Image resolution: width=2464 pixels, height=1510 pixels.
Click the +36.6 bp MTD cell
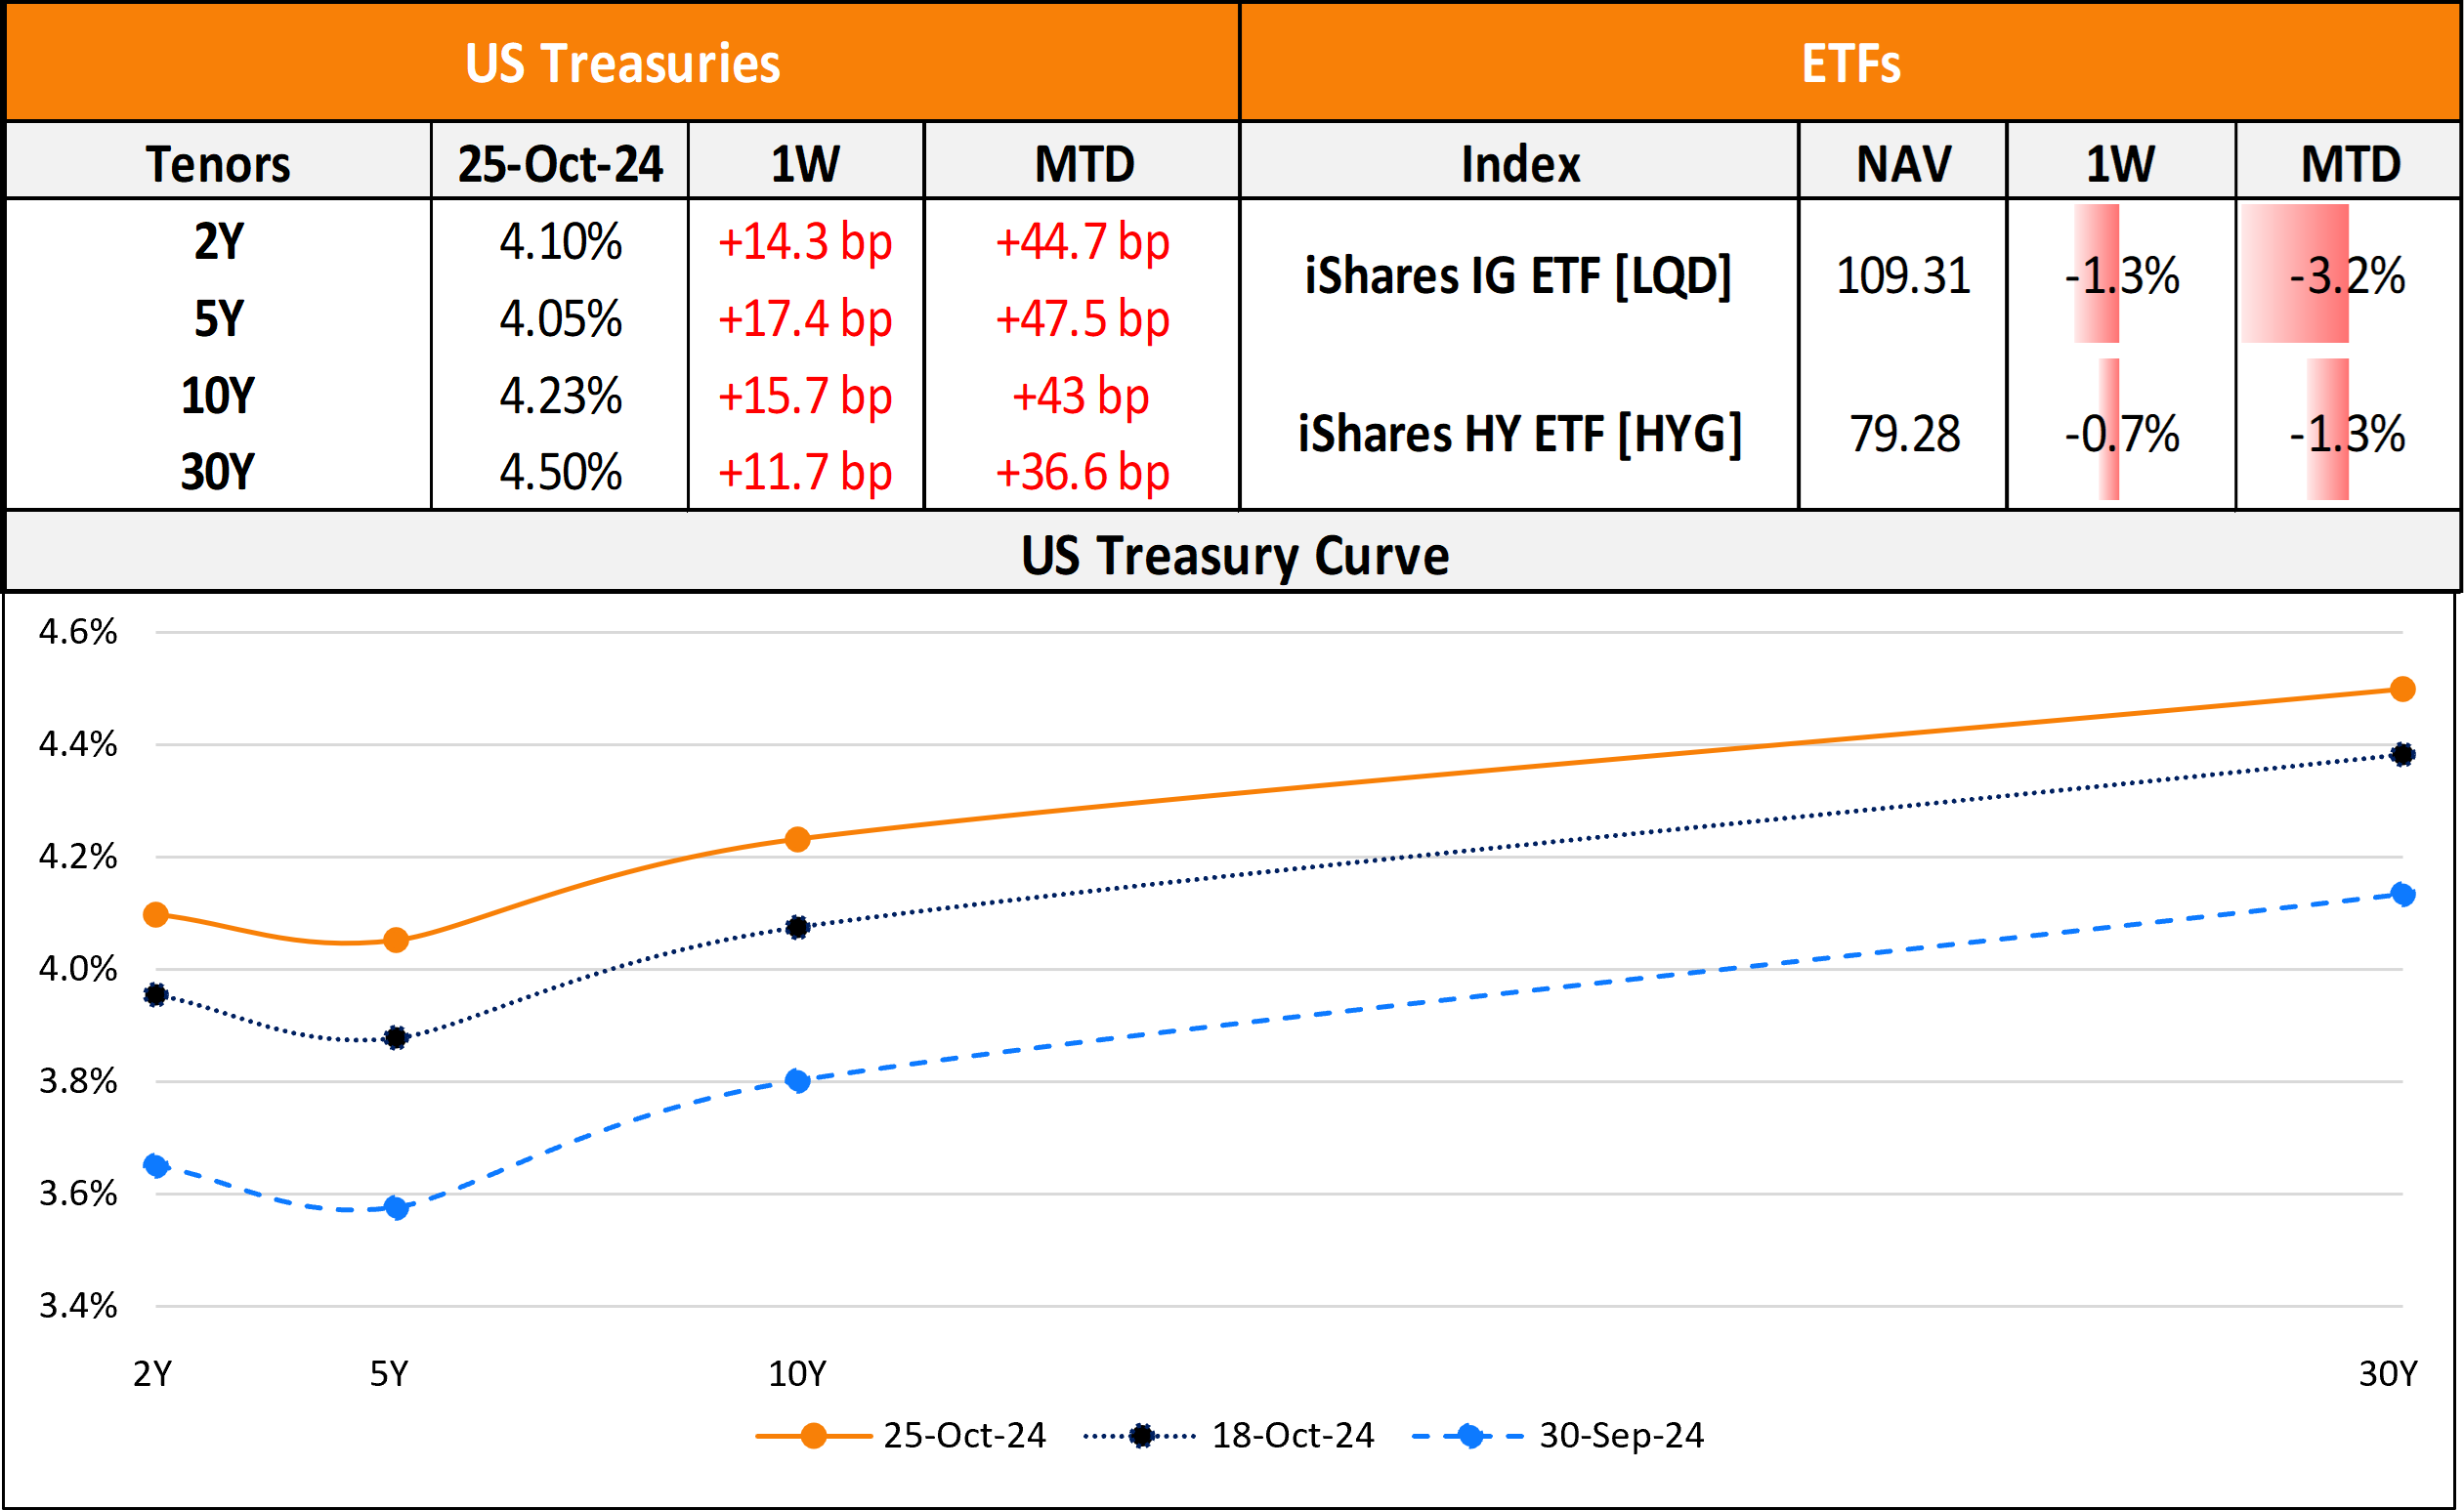pyautogui.click(x=1082, y=472)
